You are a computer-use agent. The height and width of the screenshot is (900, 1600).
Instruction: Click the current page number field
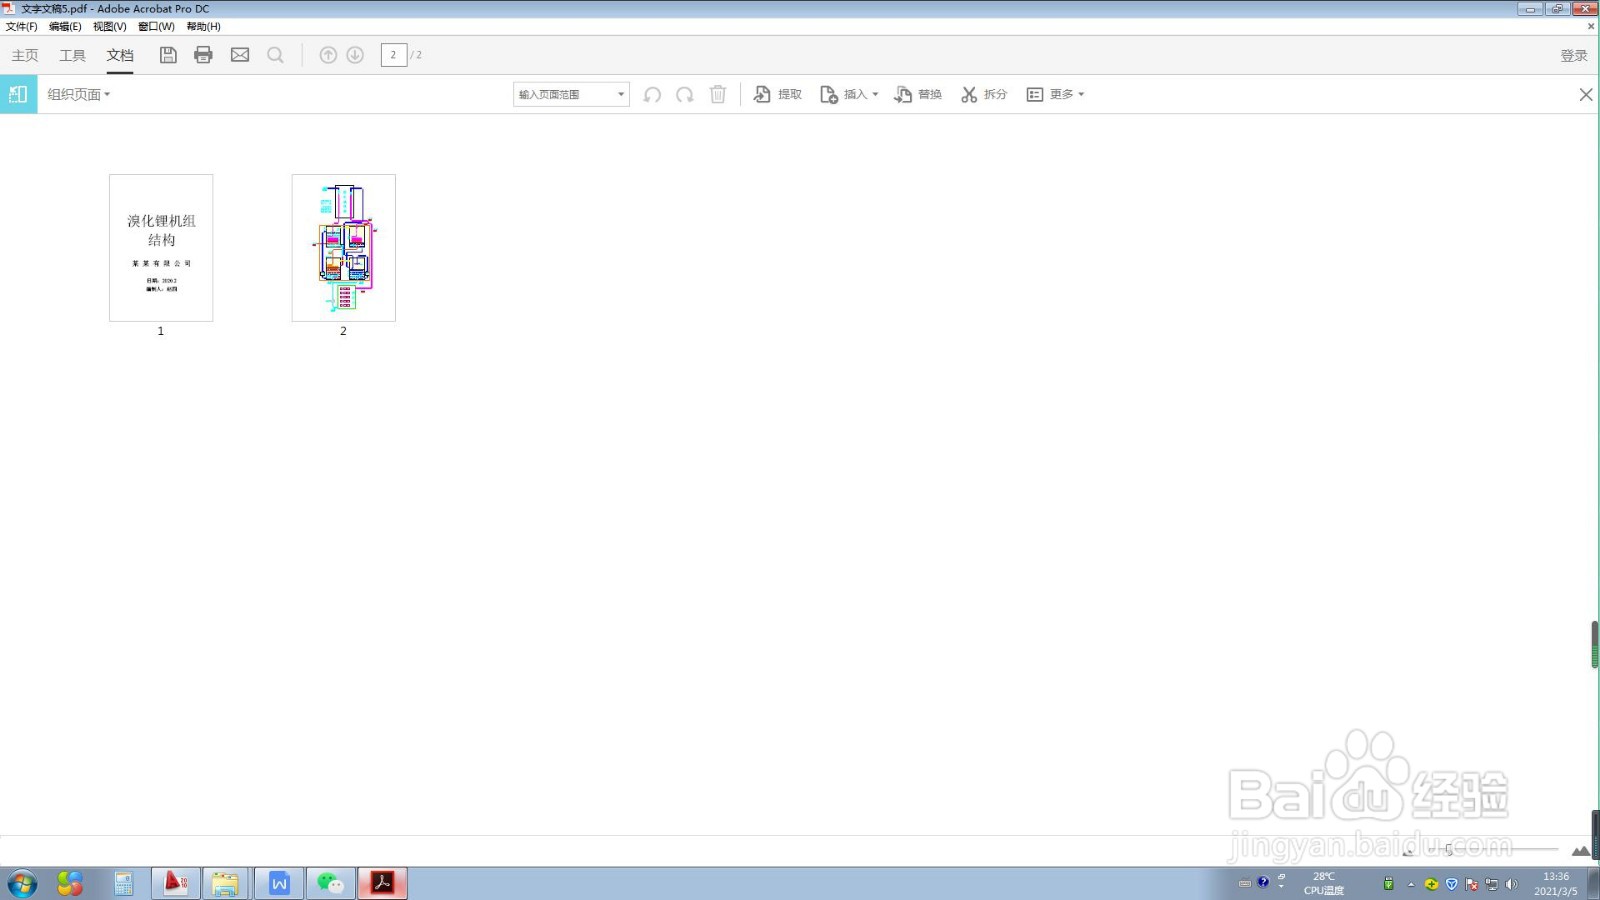pos(393,55)
